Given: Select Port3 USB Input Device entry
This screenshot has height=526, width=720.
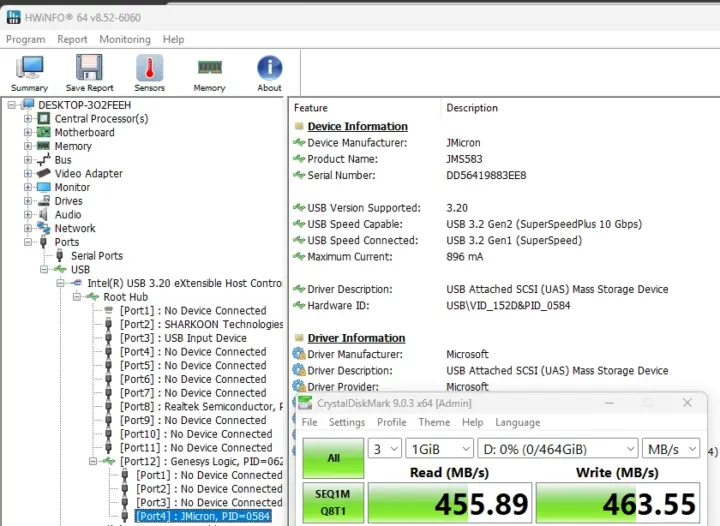Looking at the screenshot, I should (x=183, y=338).
